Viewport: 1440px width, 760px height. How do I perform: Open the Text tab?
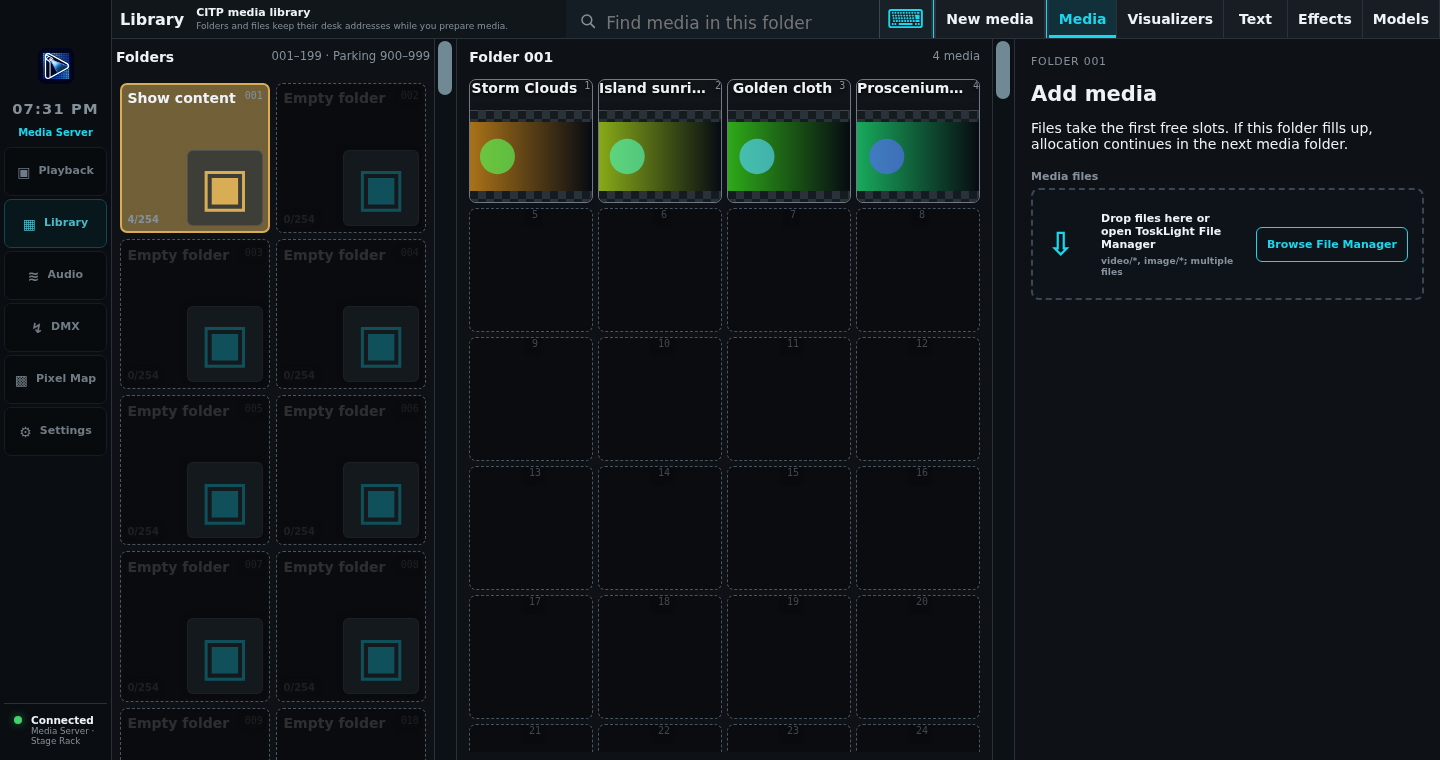pos(1255,19)
